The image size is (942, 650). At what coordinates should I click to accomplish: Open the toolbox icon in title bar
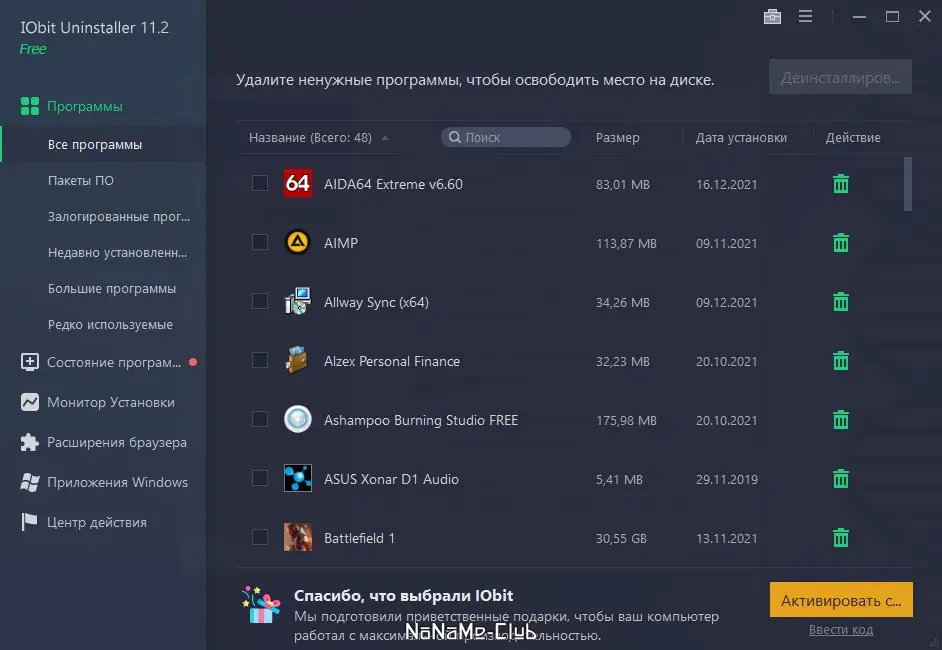point(772,16)
